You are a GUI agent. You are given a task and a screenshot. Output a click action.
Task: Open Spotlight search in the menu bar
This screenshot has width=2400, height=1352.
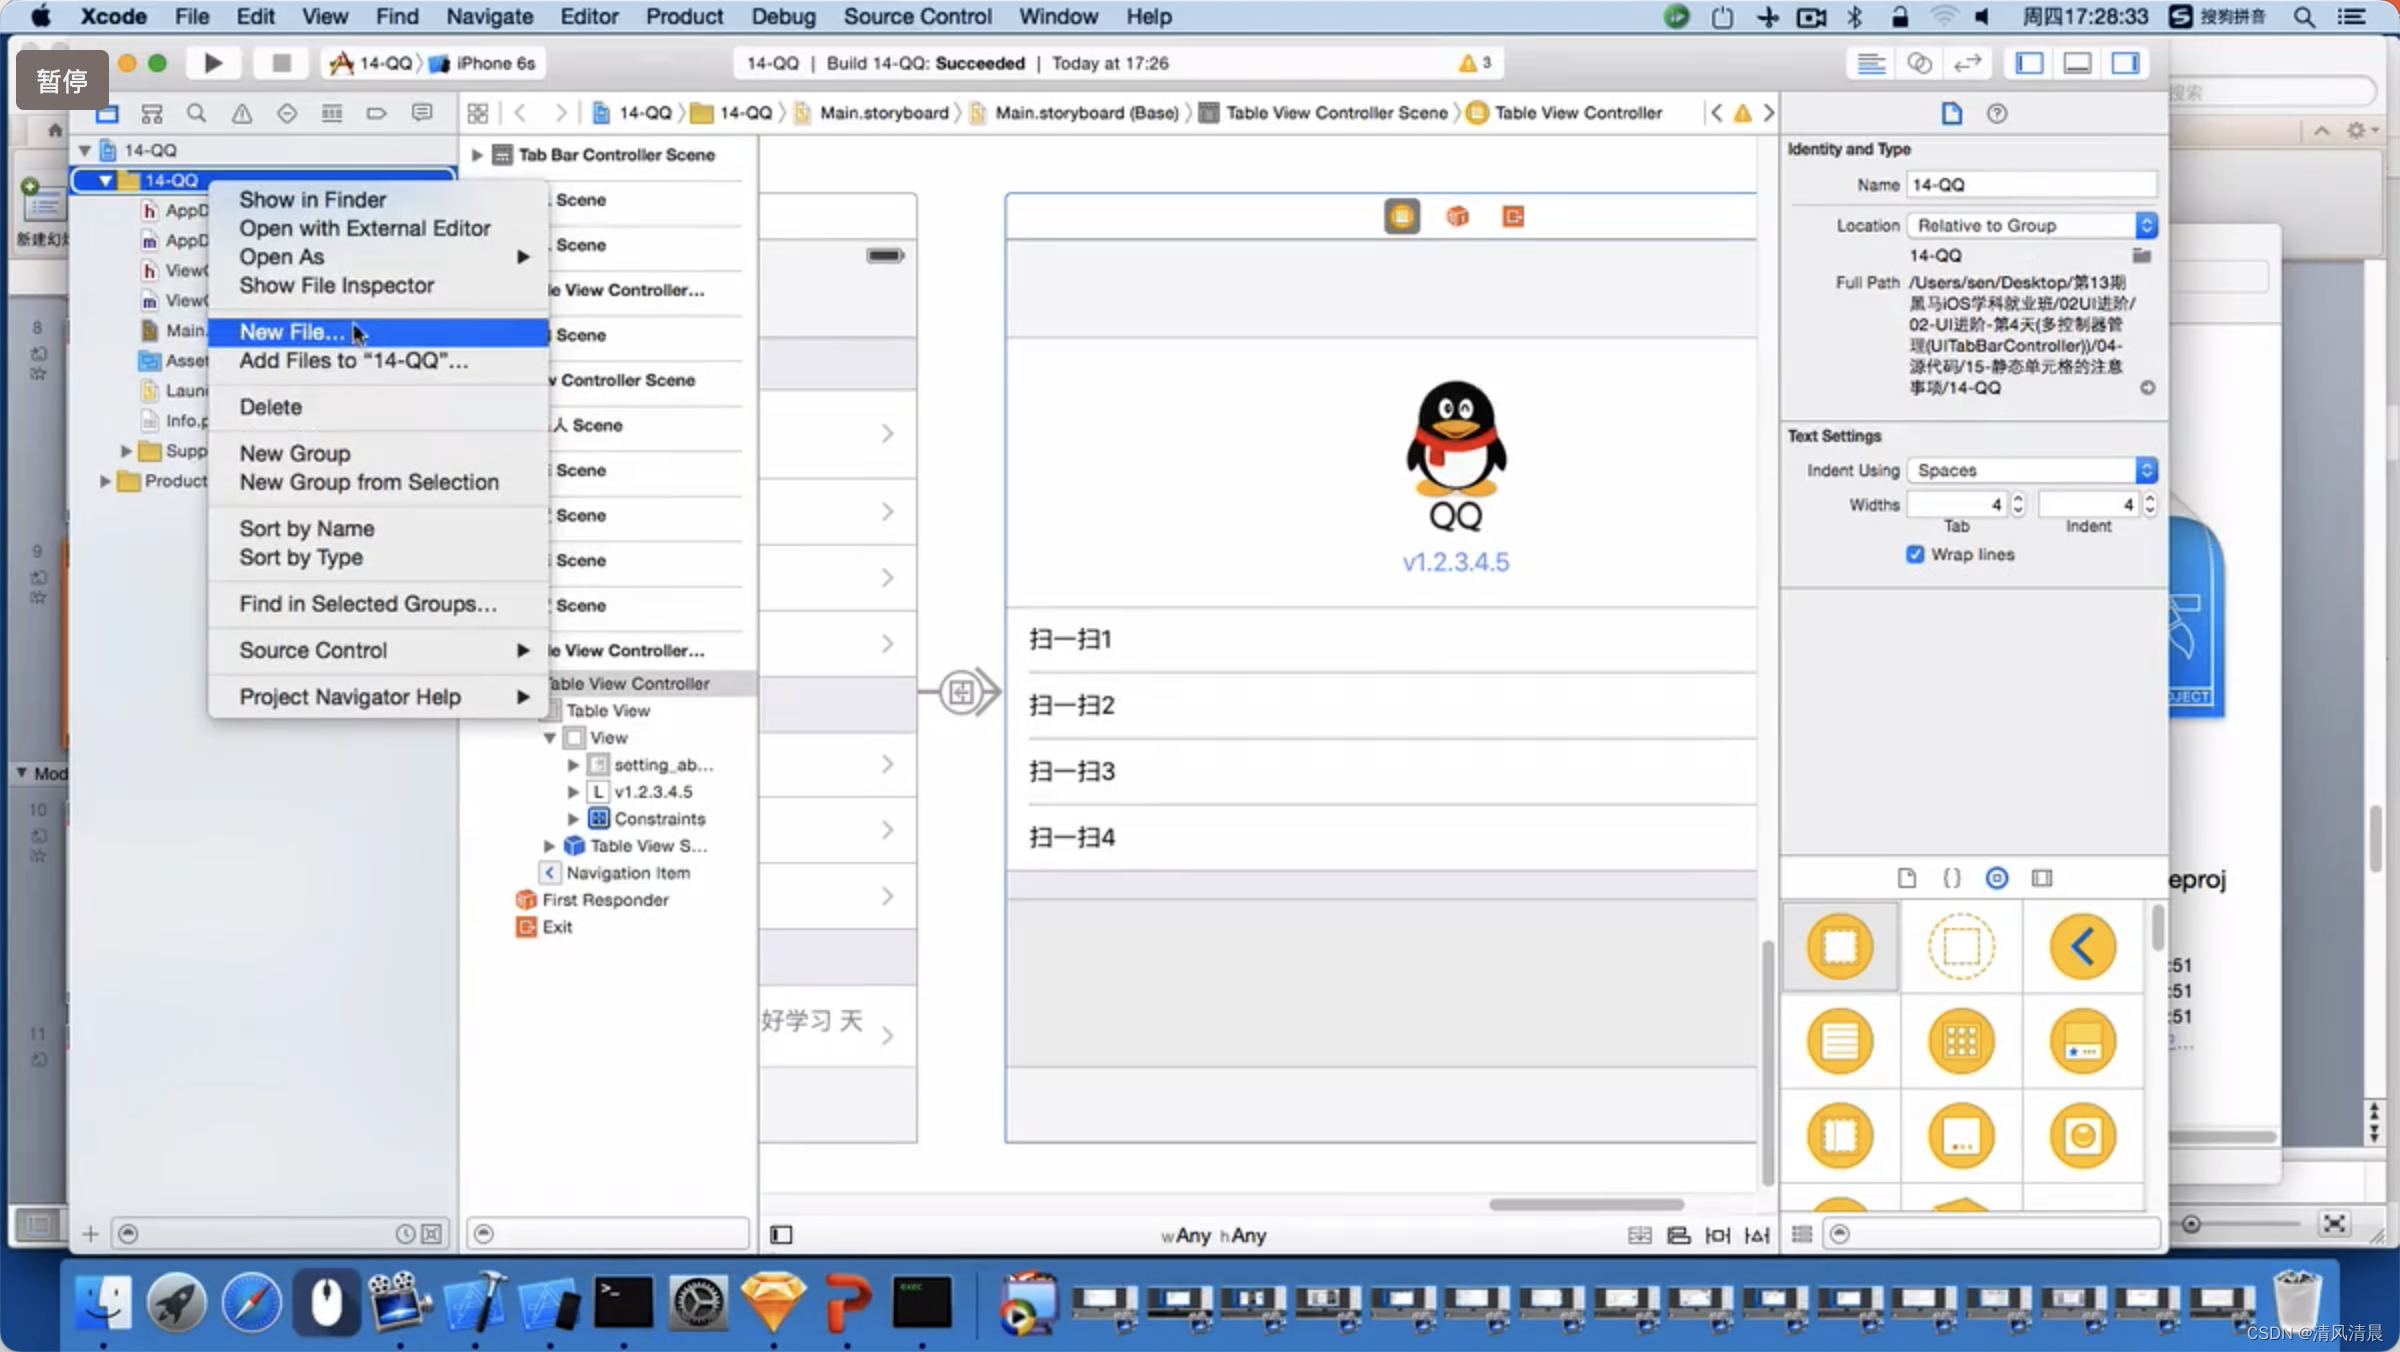point(2304,16)
